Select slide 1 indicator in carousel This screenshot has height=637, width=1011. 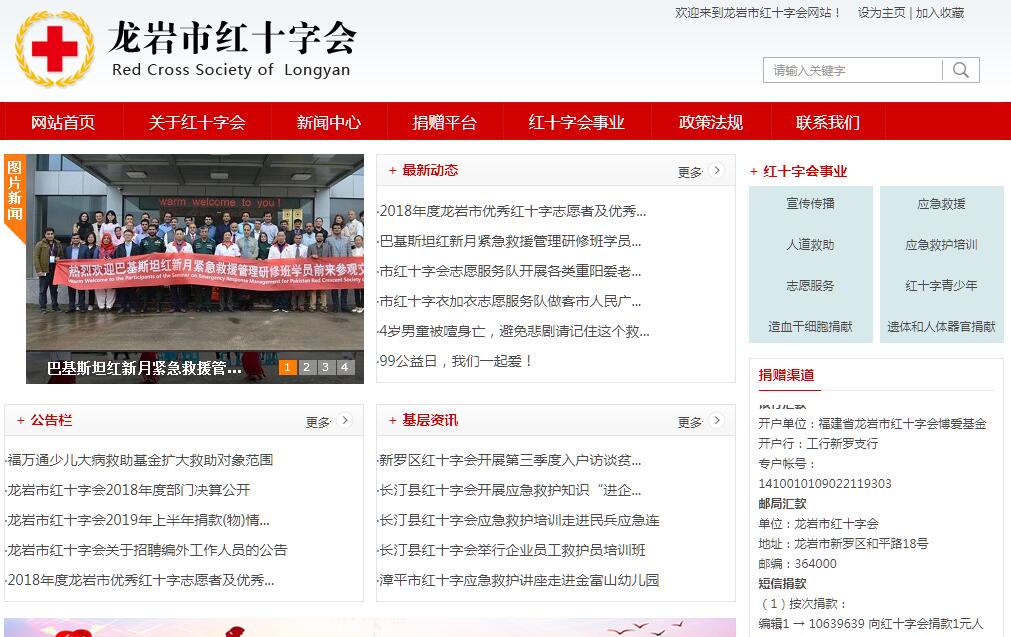(288, 367)
